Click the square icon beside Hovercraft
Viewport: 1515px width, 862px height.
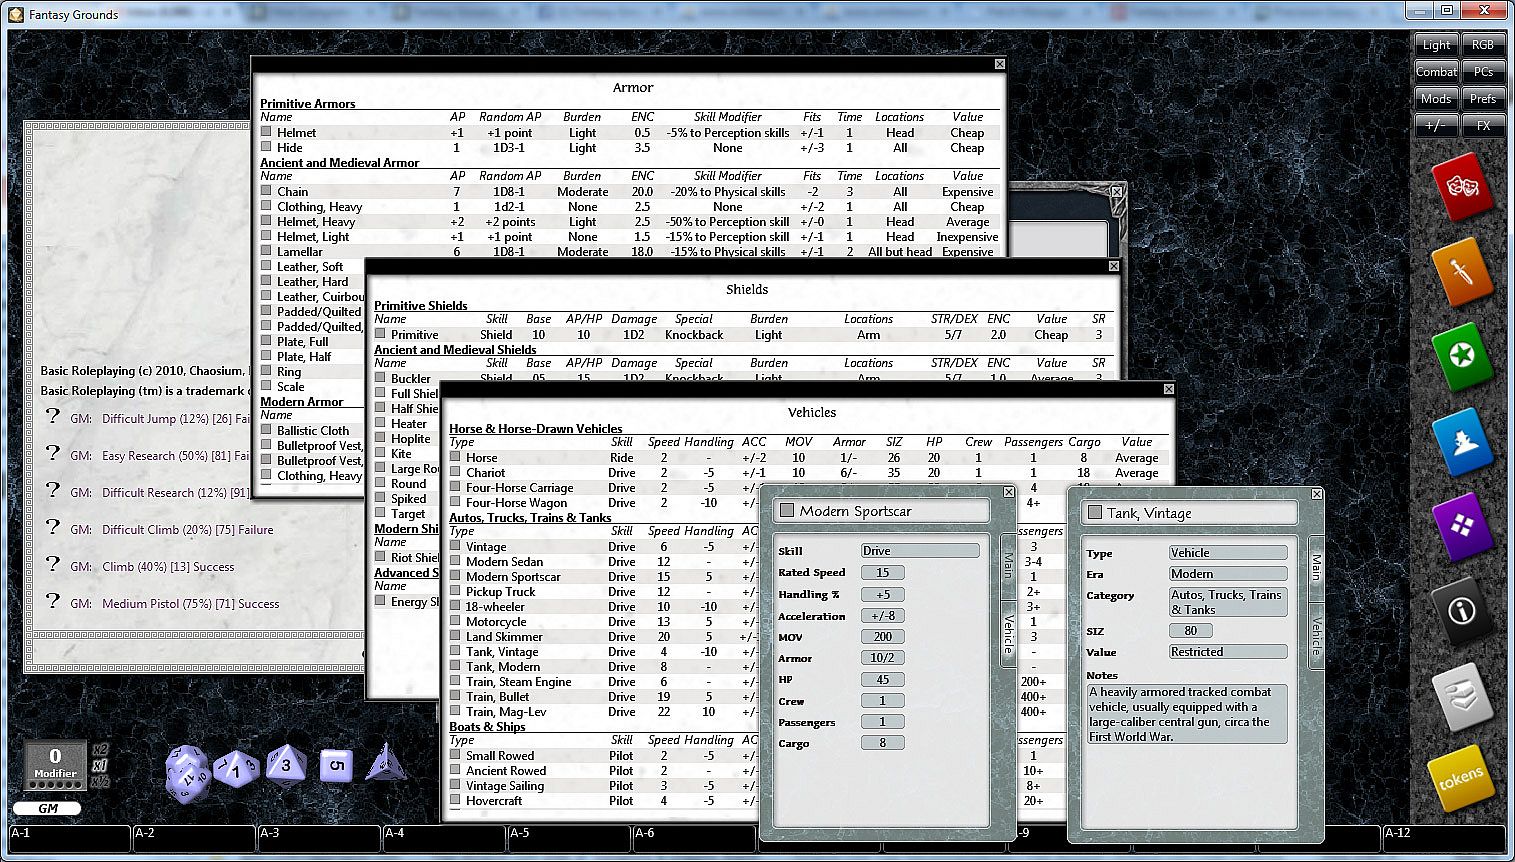(x=456, y=800)
